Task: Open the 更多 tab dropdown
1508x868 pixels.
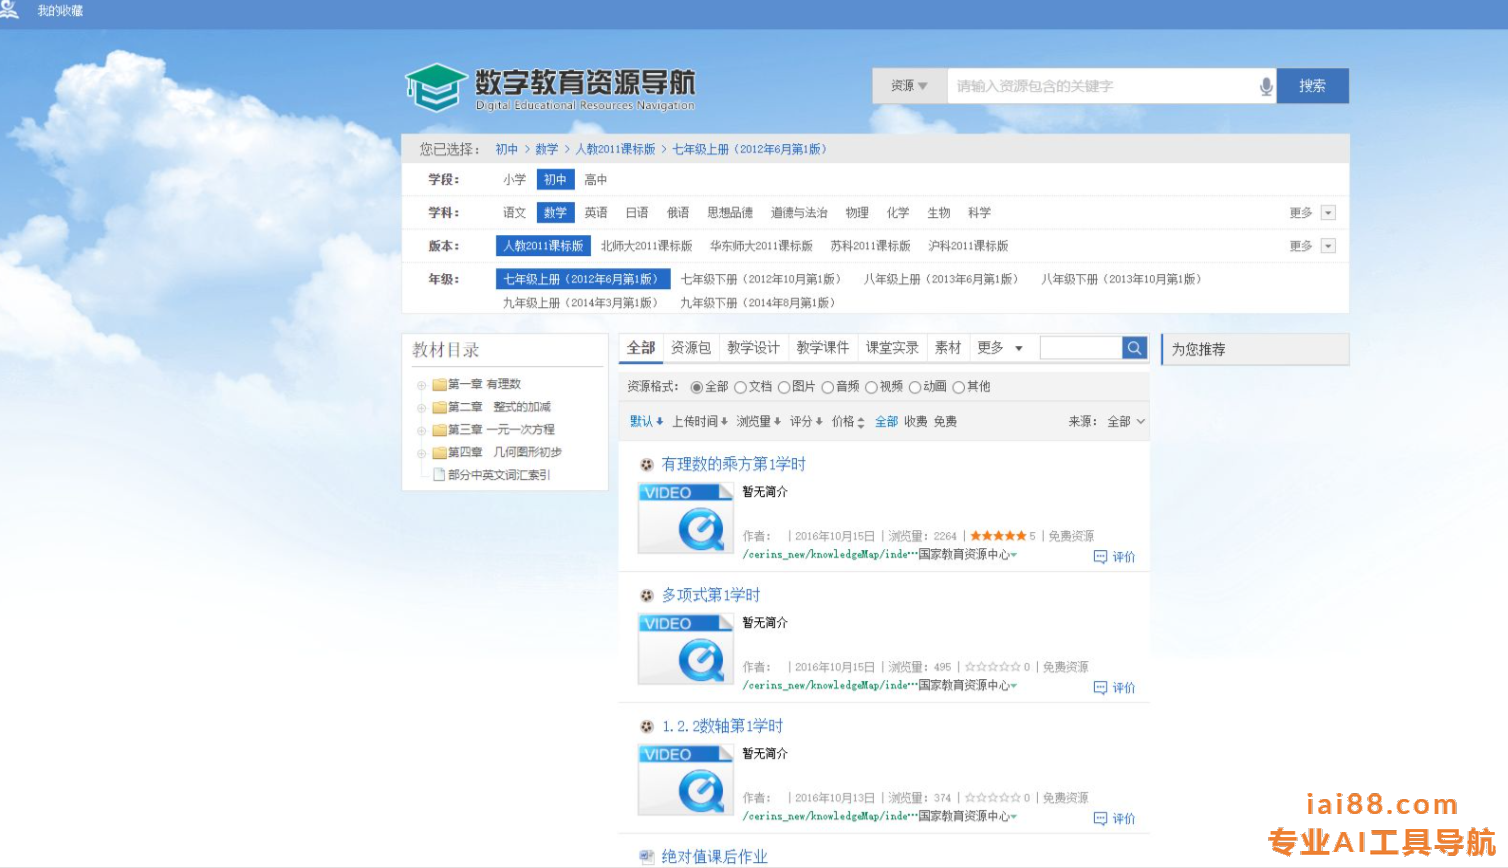Action: [1000, 348]
